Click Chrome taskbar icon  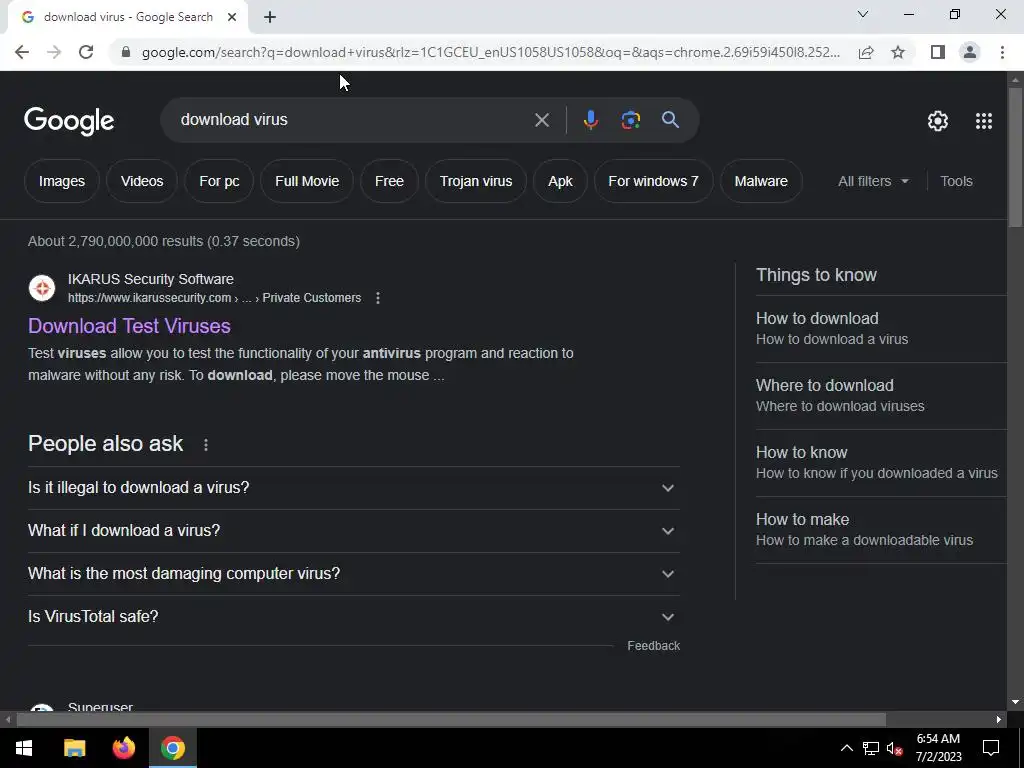coord(173,748)
